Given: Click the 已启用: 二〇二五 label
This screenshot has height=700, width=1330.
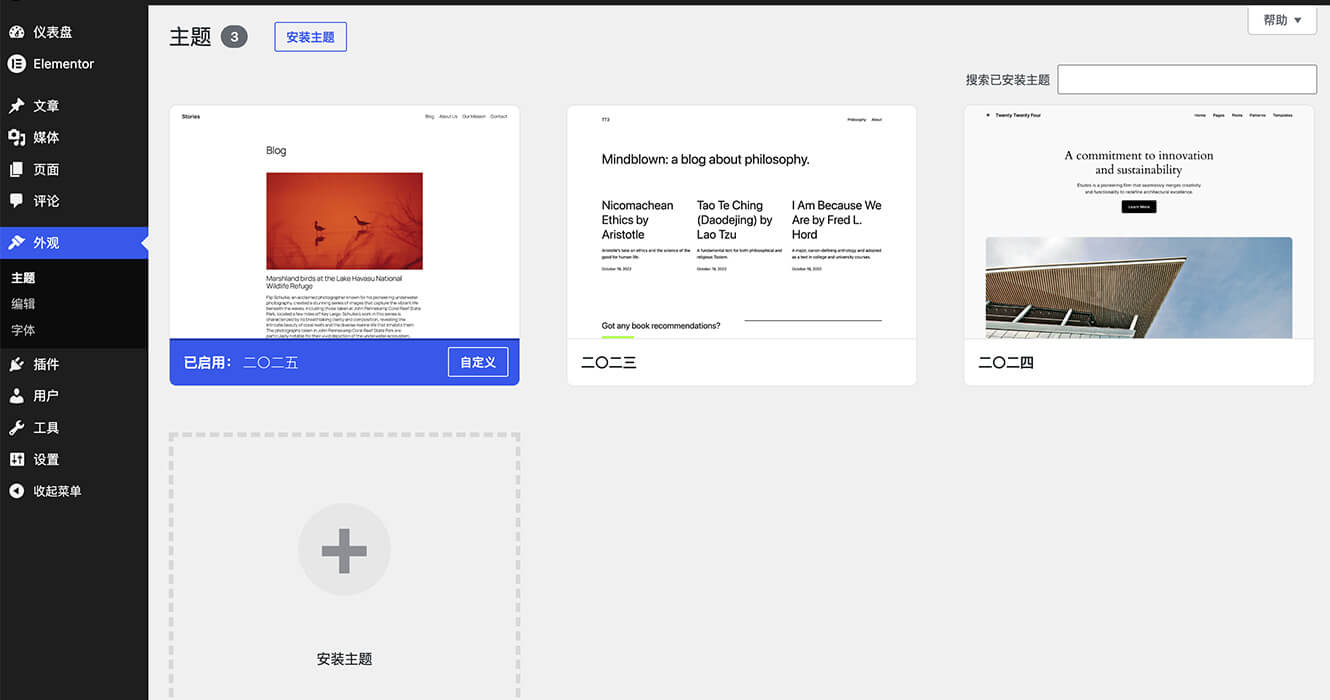Looking at the screenshot, I should click(x=241, y=362).
